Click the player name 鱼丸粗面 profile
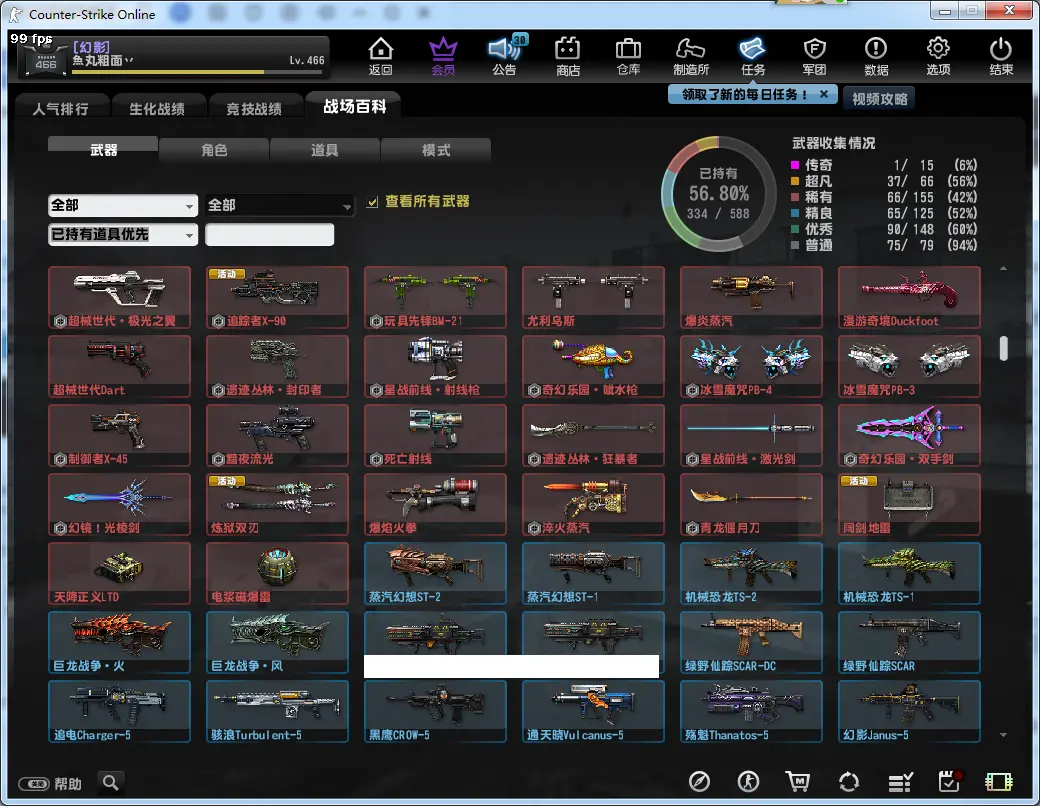 click(x=102, y=60)
